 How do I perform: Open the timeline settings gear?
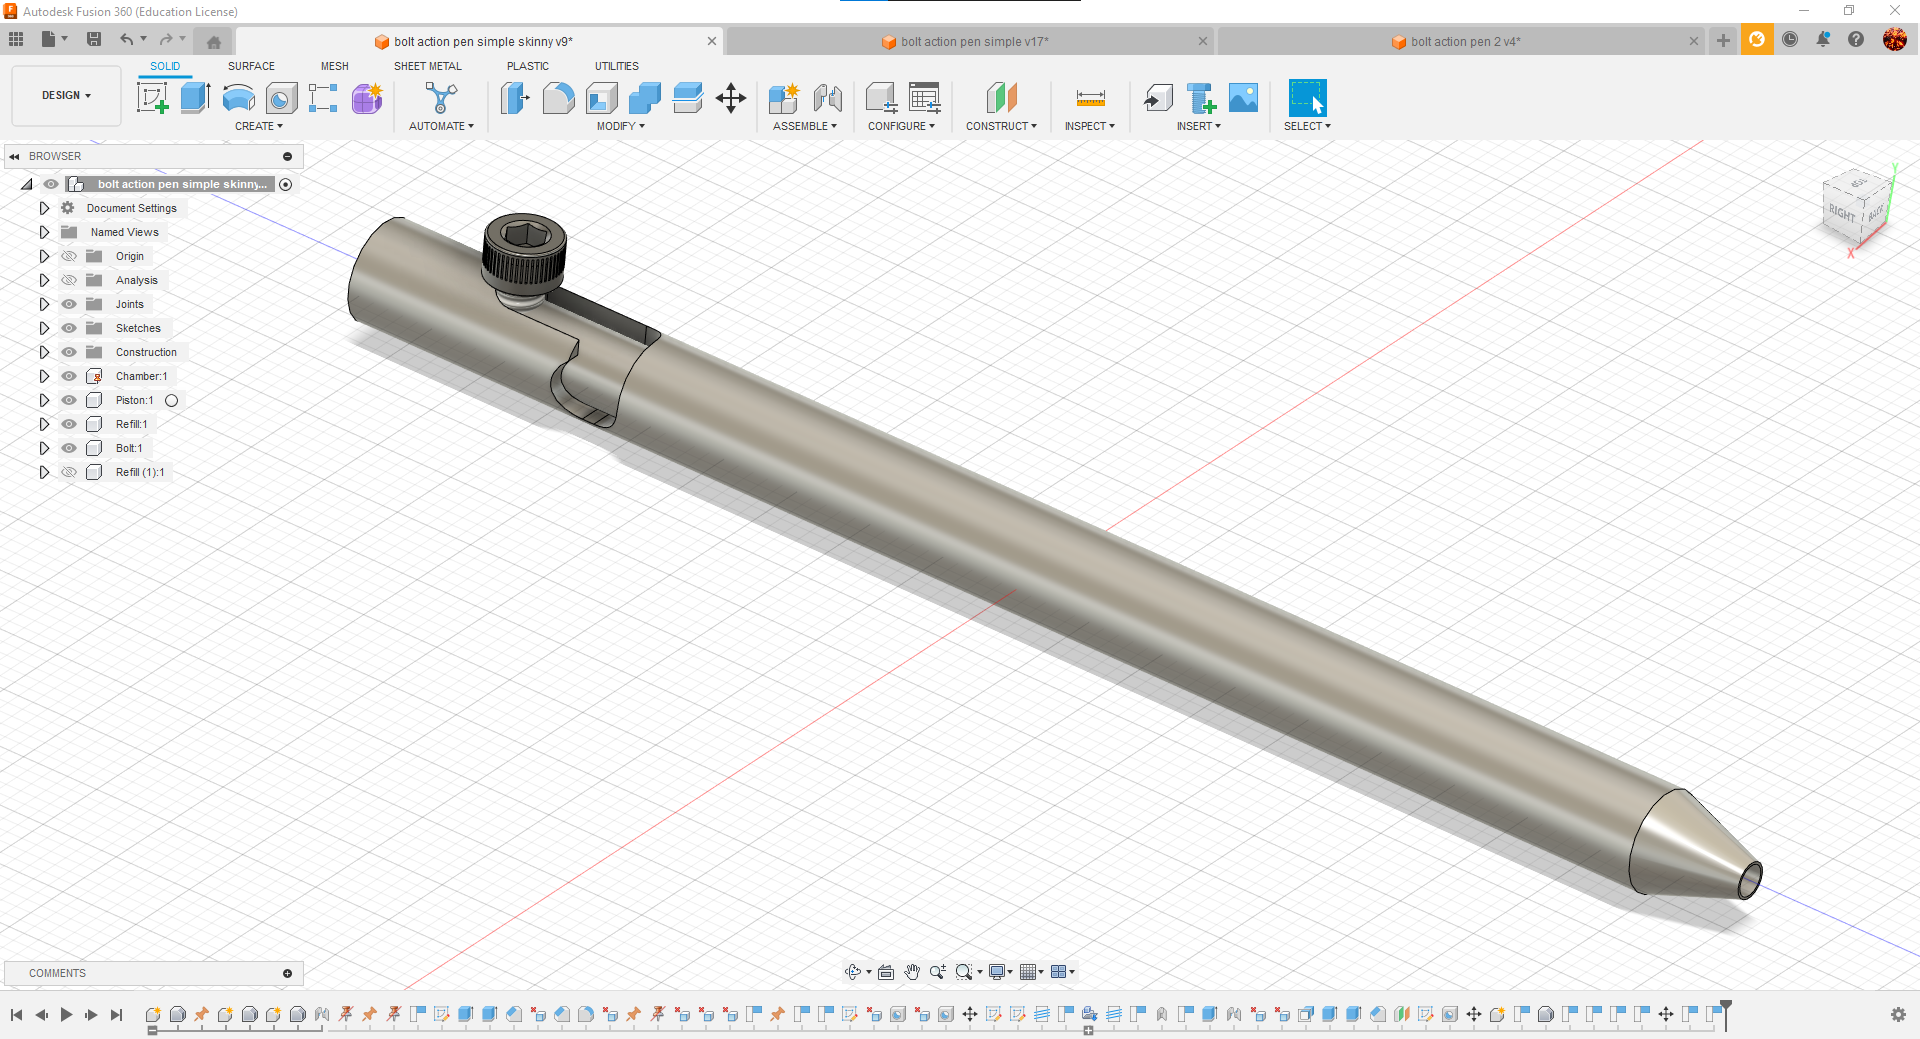(x=1898, y=1014)
